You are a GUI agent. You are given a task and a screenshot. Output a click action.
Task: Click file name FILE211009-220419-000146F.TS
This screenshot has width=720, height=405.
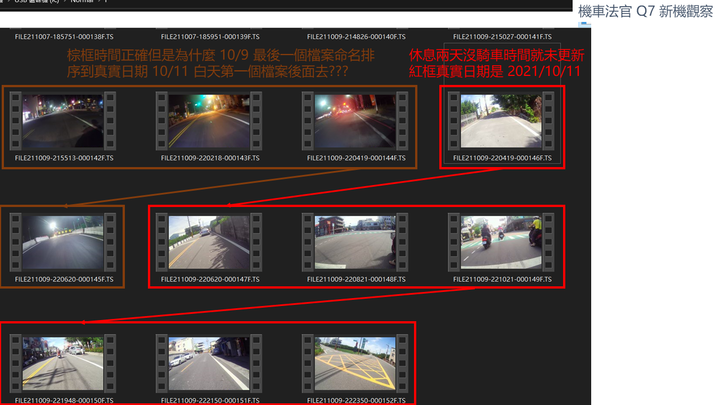[502, 158]
